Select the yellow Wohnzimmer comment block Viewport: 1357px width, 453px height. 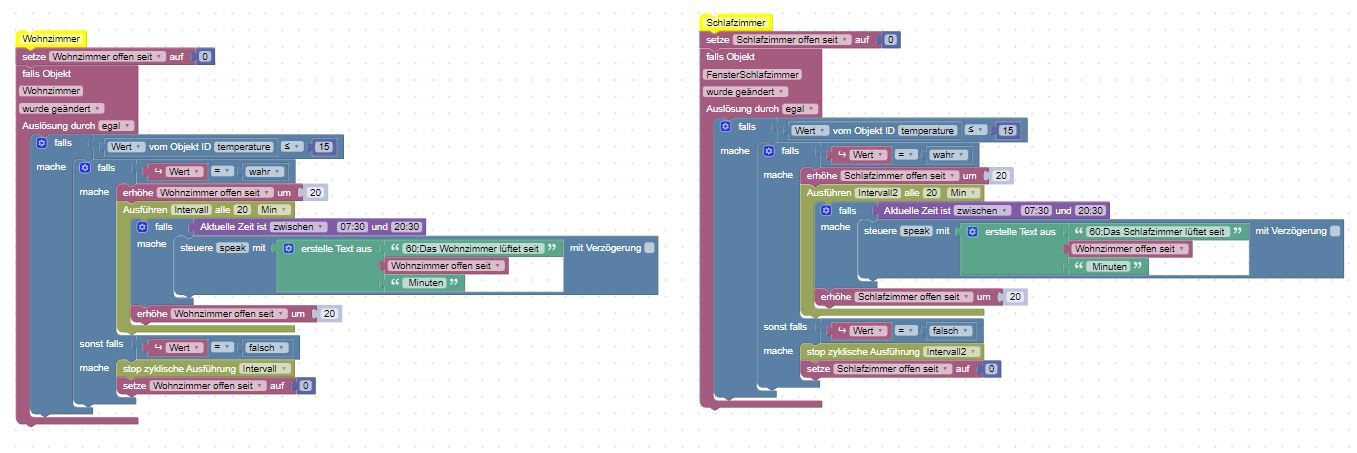52,39
